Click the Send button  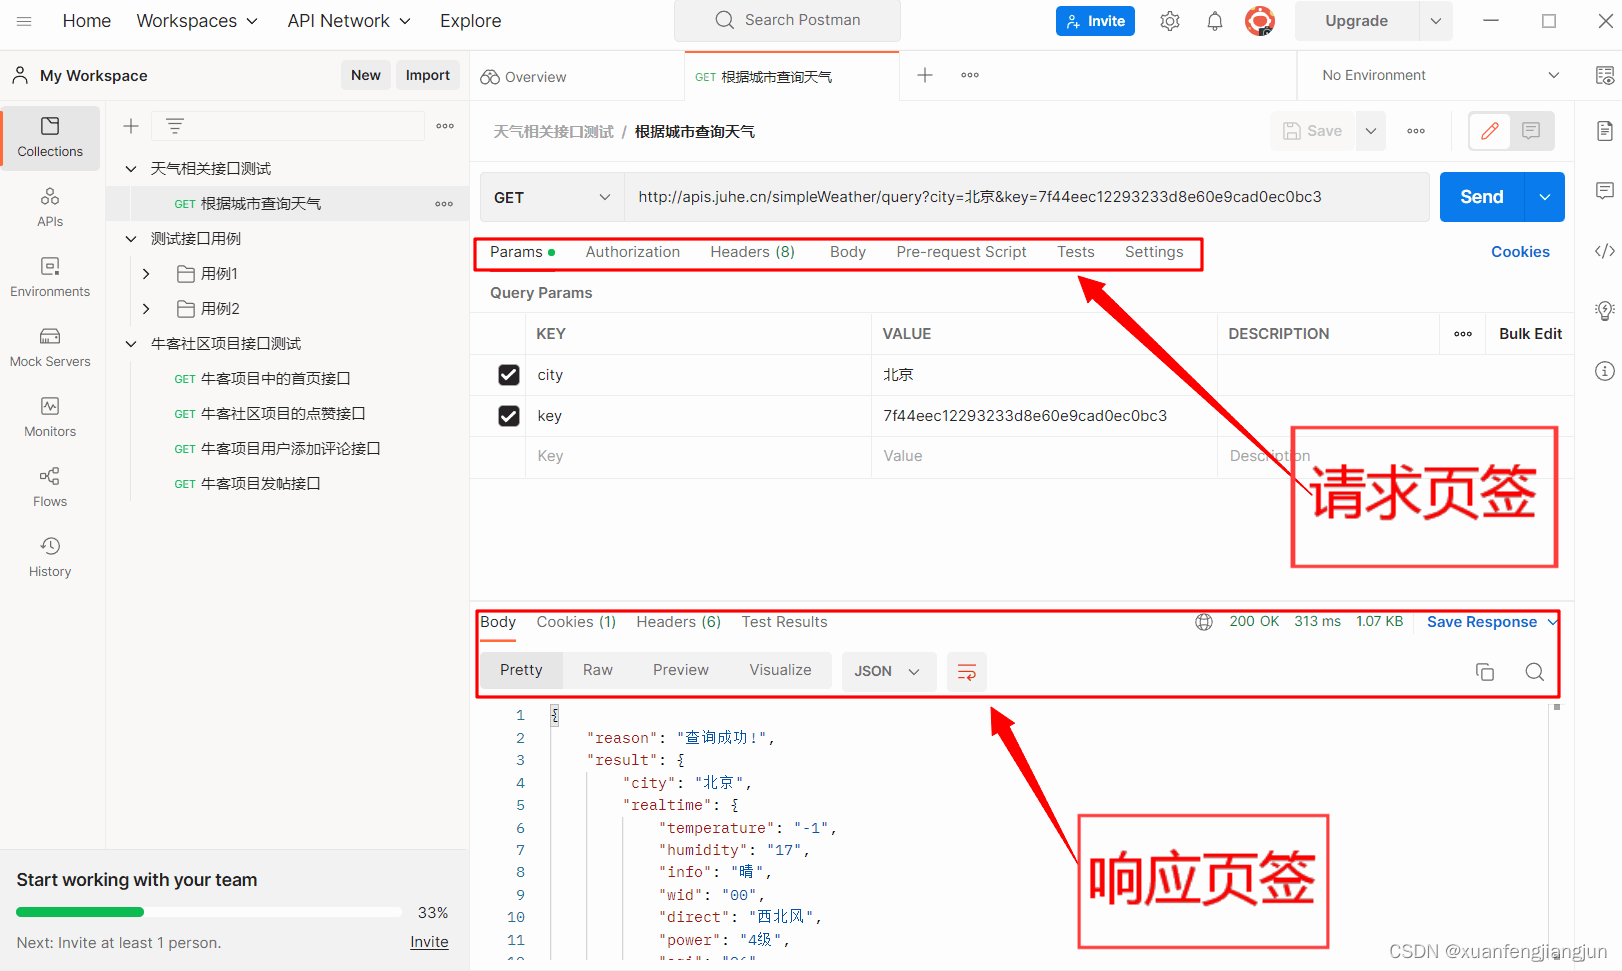coord(1482,197)
